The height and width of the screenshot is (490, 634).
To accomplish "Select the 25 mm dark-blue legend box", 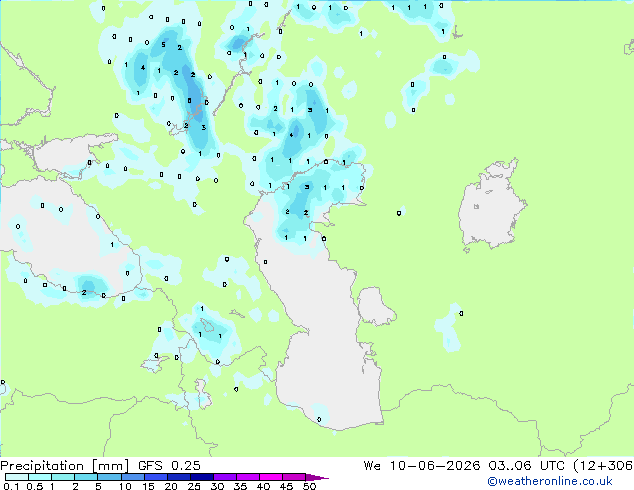I will click(x=201, y=477).
